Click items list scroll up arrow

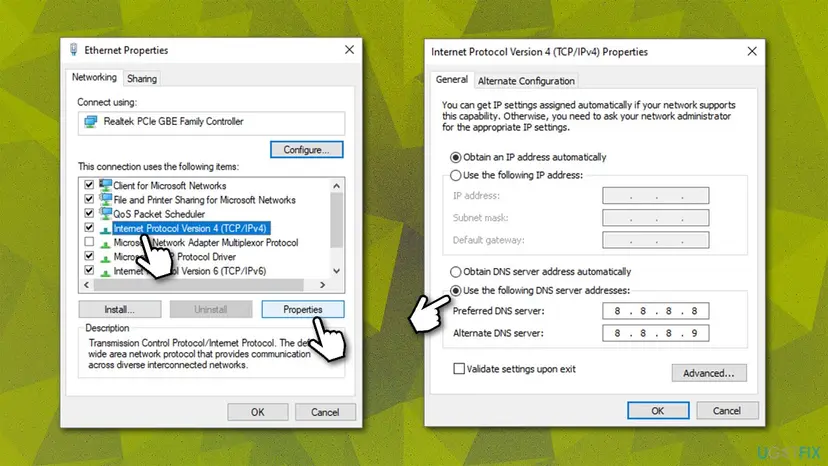coord(337,185)
